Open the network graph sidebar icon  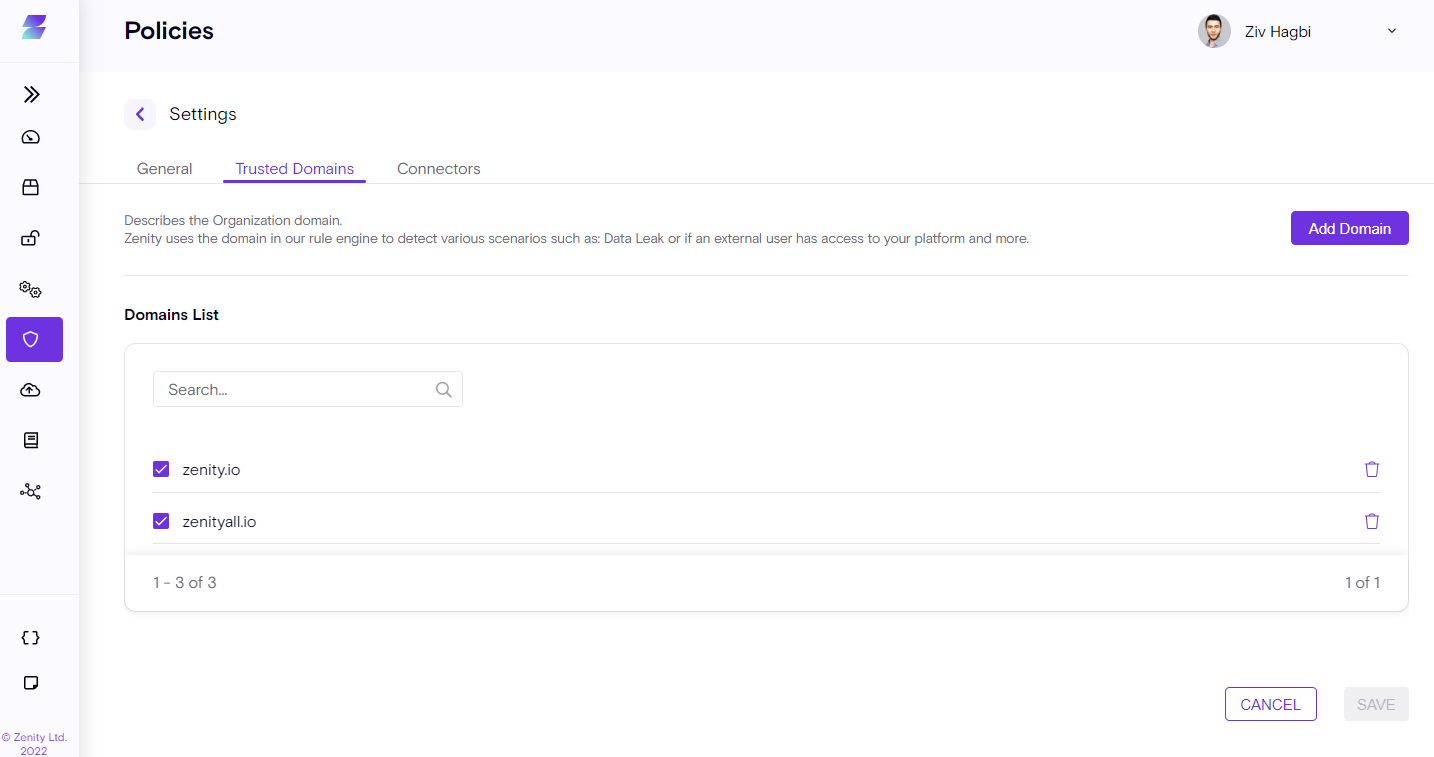(31, 492)
